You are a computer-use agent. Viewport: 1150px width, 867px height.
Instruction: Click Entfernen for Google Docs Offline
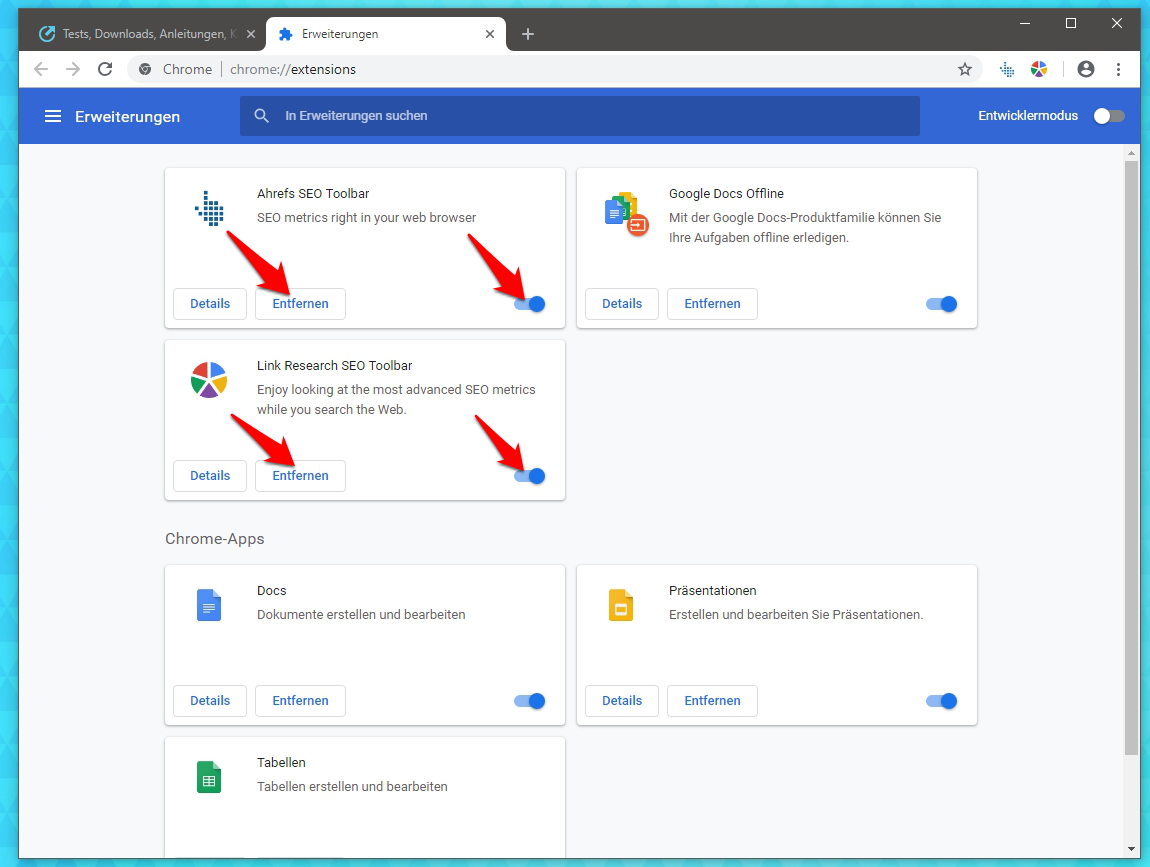click(x=712, y=304)
